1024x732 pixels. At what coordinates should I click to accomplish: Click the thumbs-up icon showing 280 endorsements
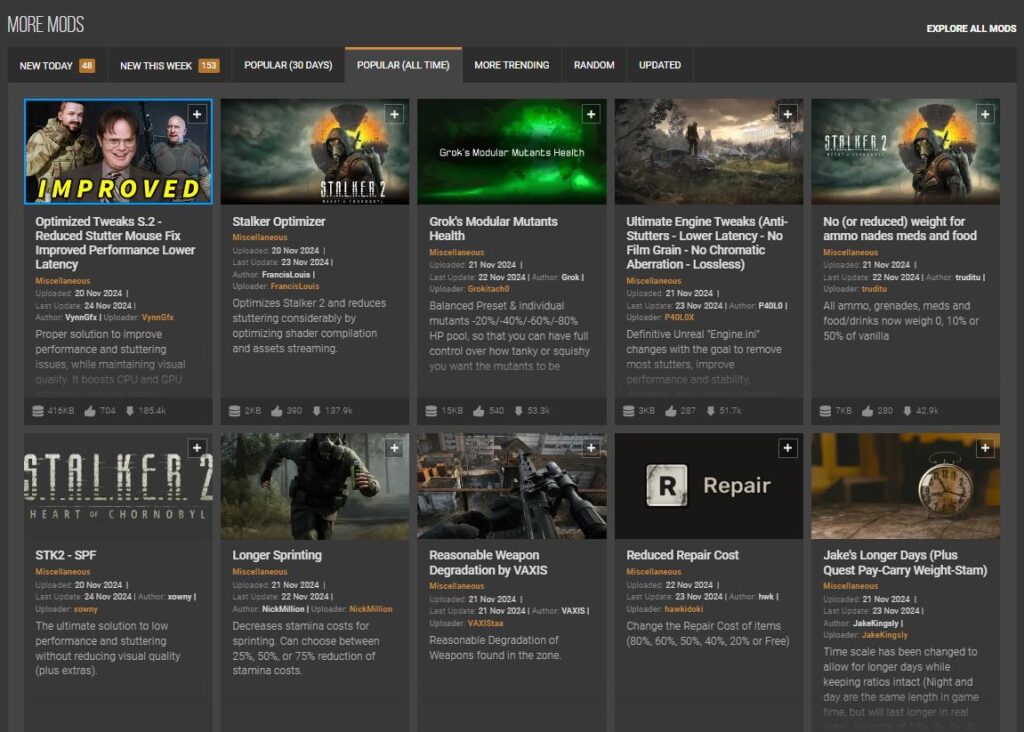867,411
